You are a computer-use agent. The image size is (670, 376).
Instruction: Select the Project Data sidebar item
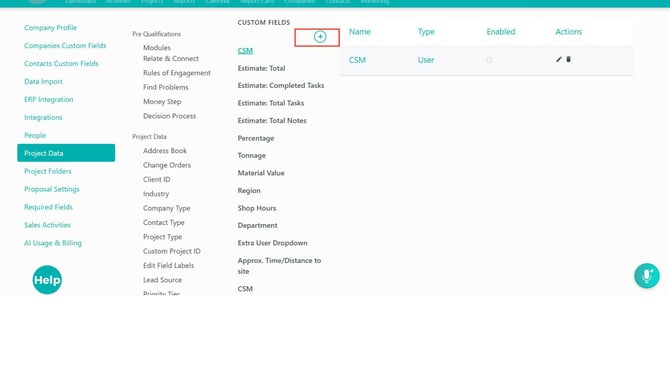click(x=66, y=153)
